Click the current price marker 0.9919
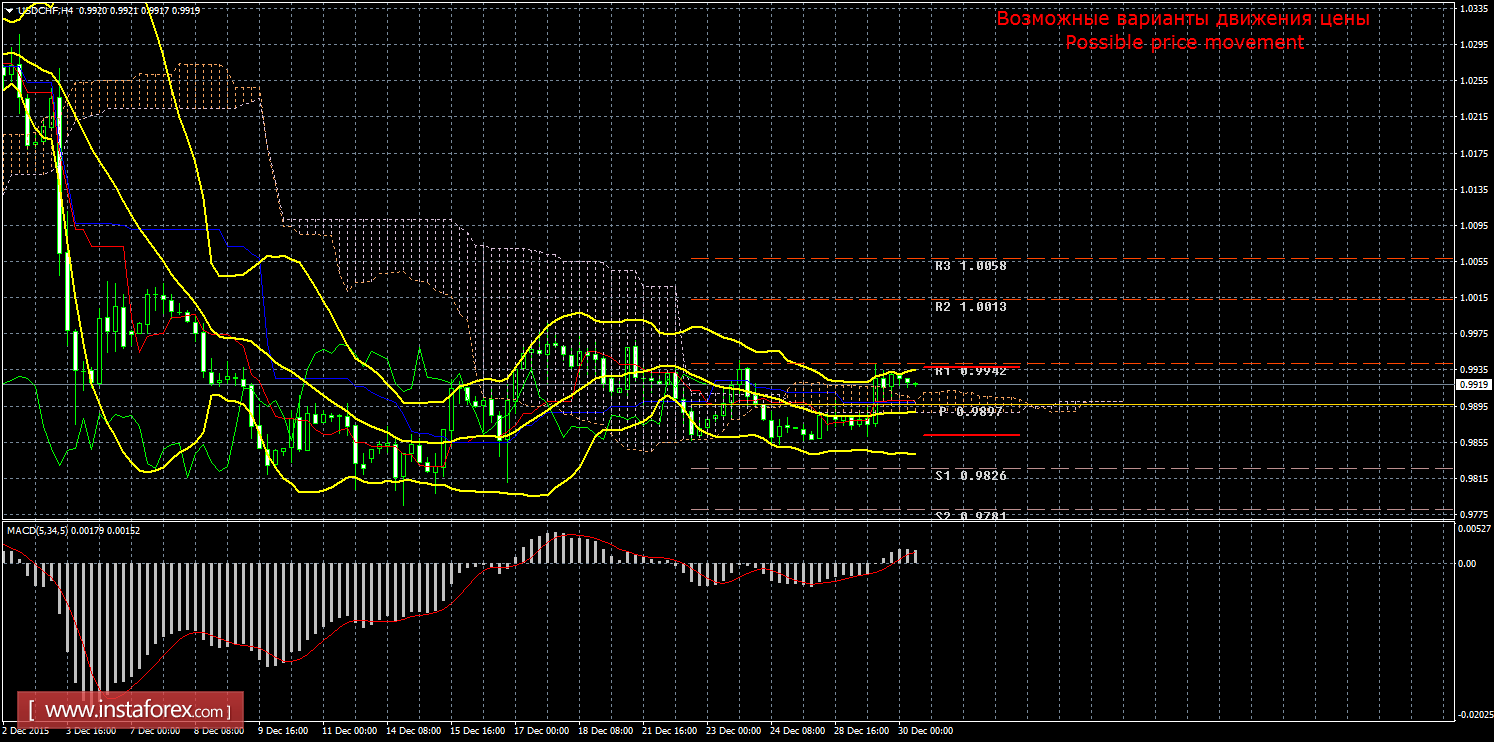The height and width of the screenshot is (742, 1494). click(x=1472, y=384)
